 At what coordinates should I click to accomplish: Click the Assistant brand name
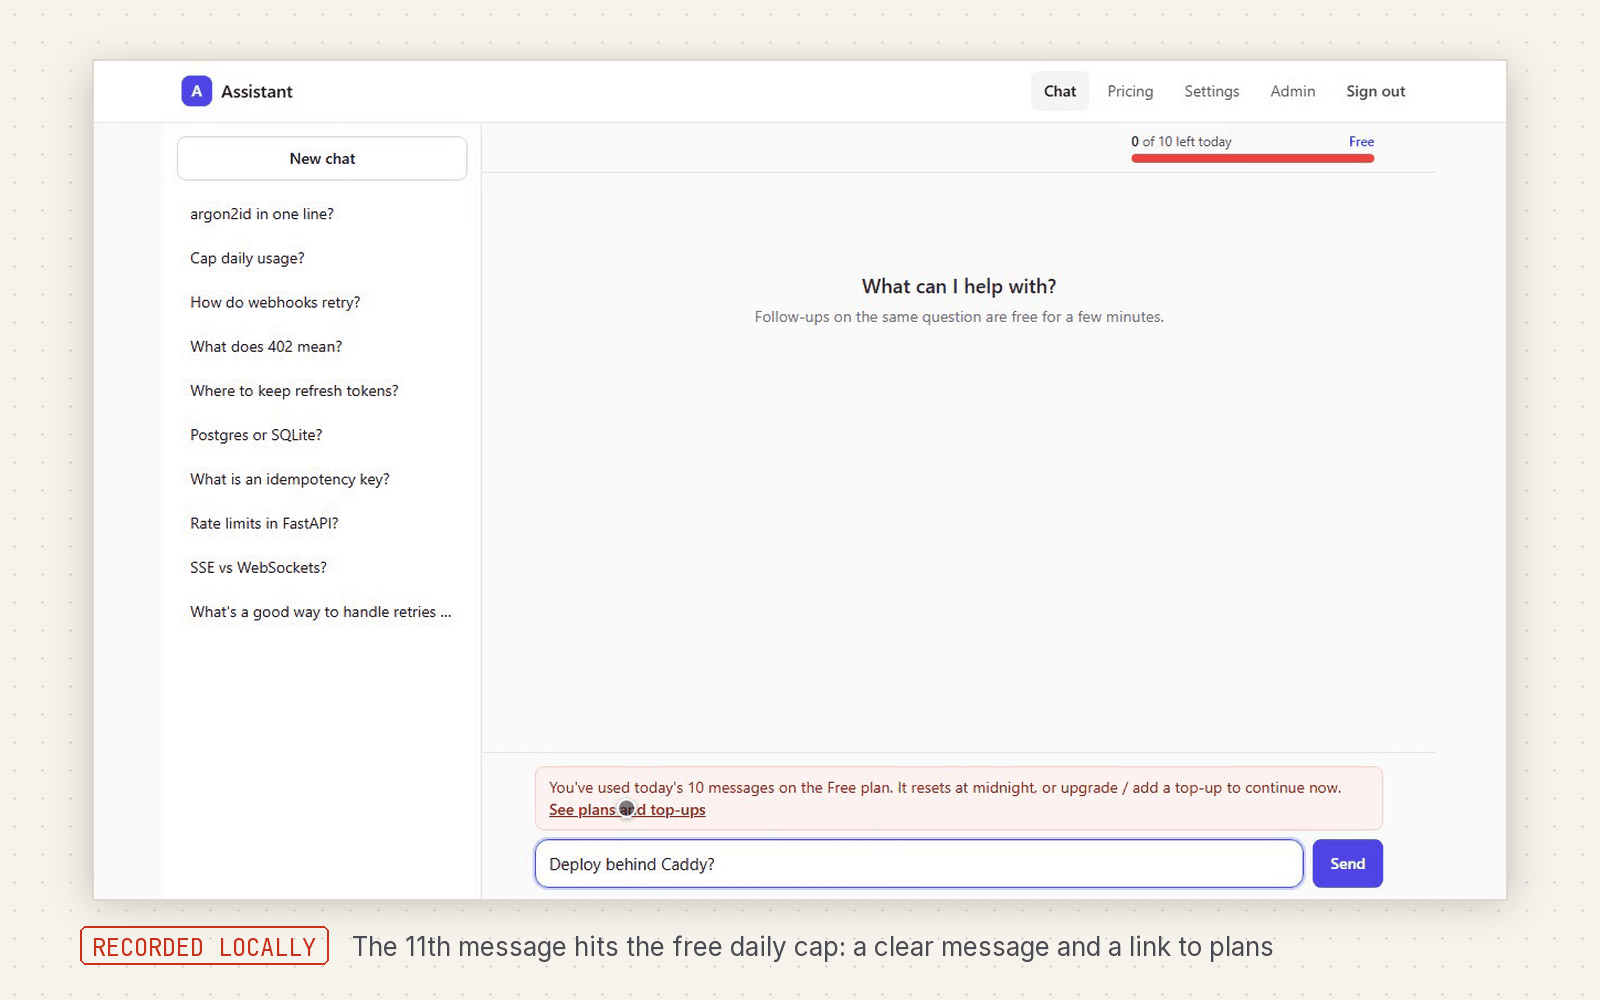click(257, 91)
